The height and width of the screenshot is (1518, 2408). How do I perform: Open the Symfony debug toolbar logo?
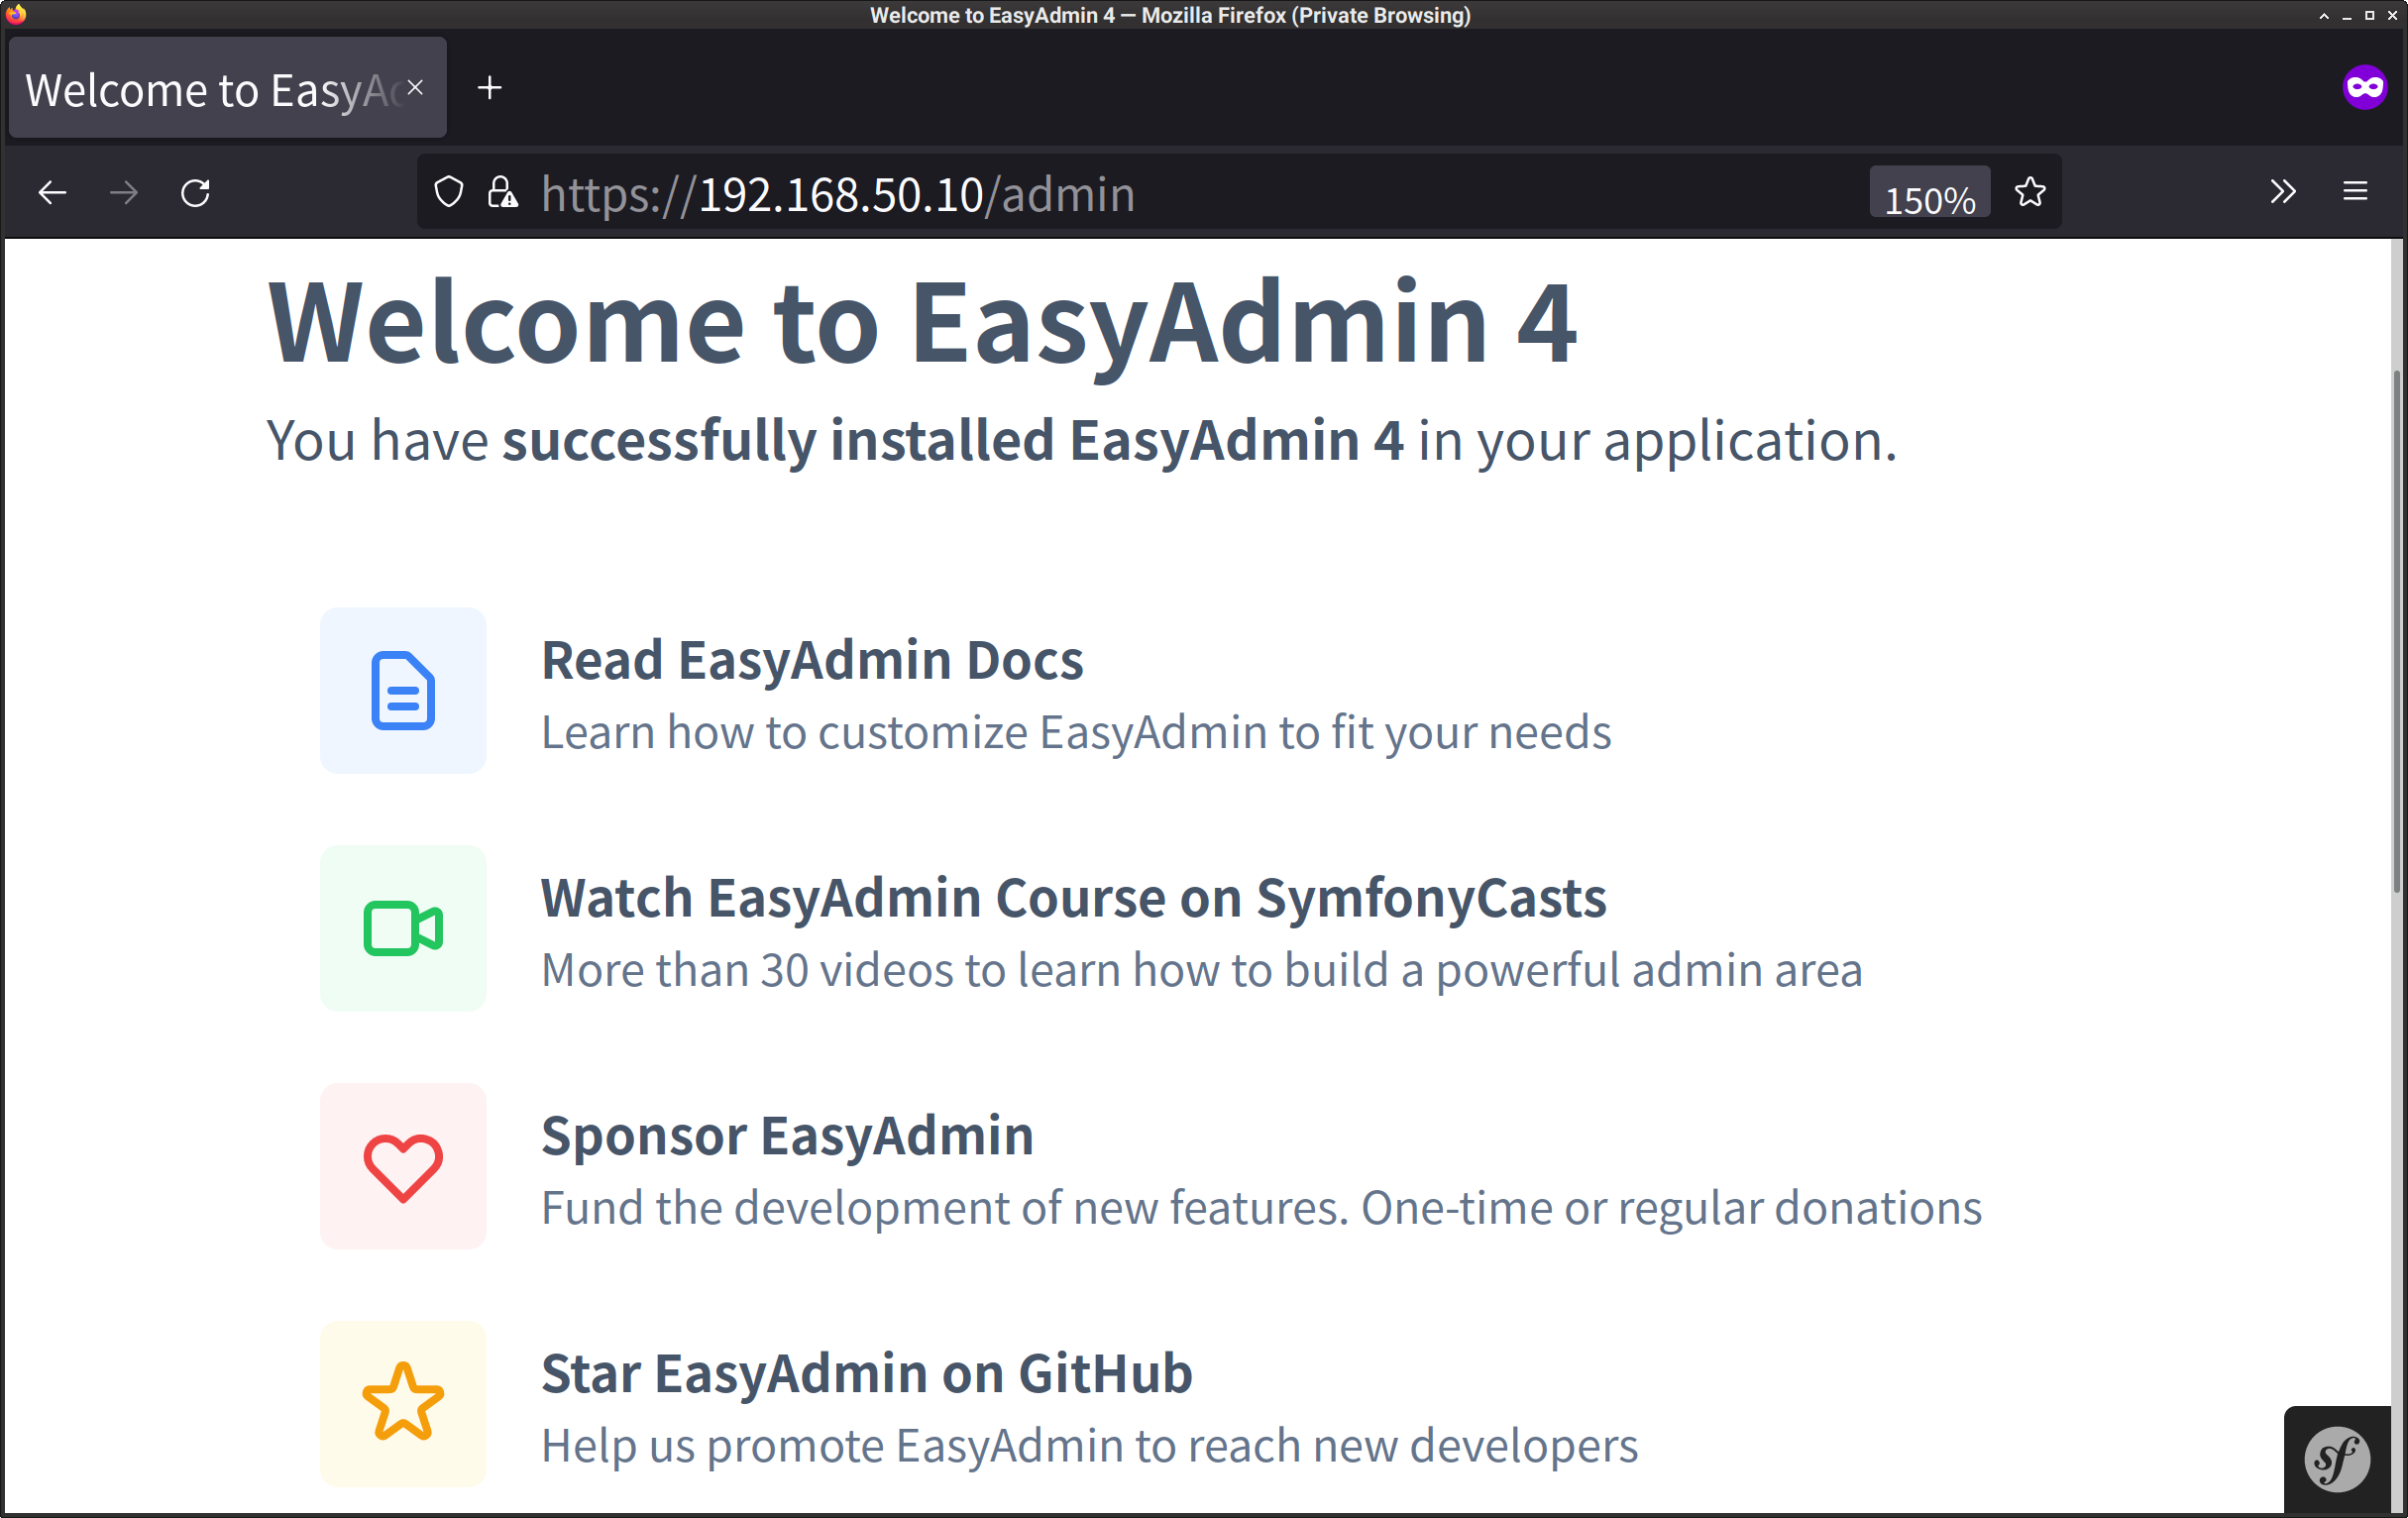tap(2336, 1459)
